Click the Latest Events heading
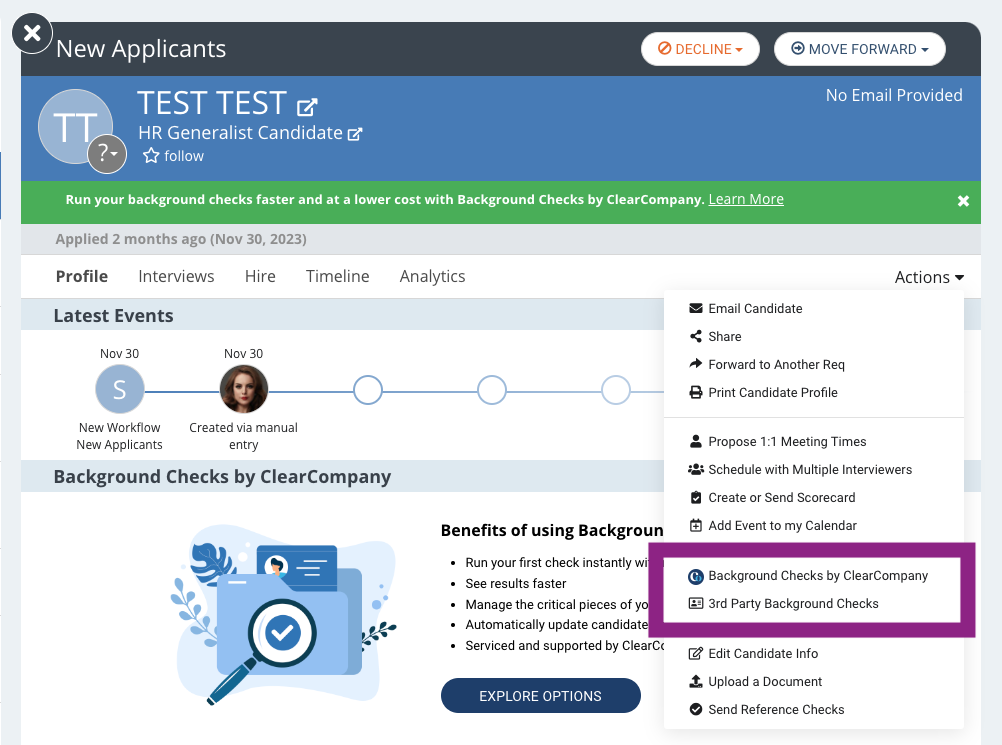Screen dimensions: 1002x745 click(113, 316)
